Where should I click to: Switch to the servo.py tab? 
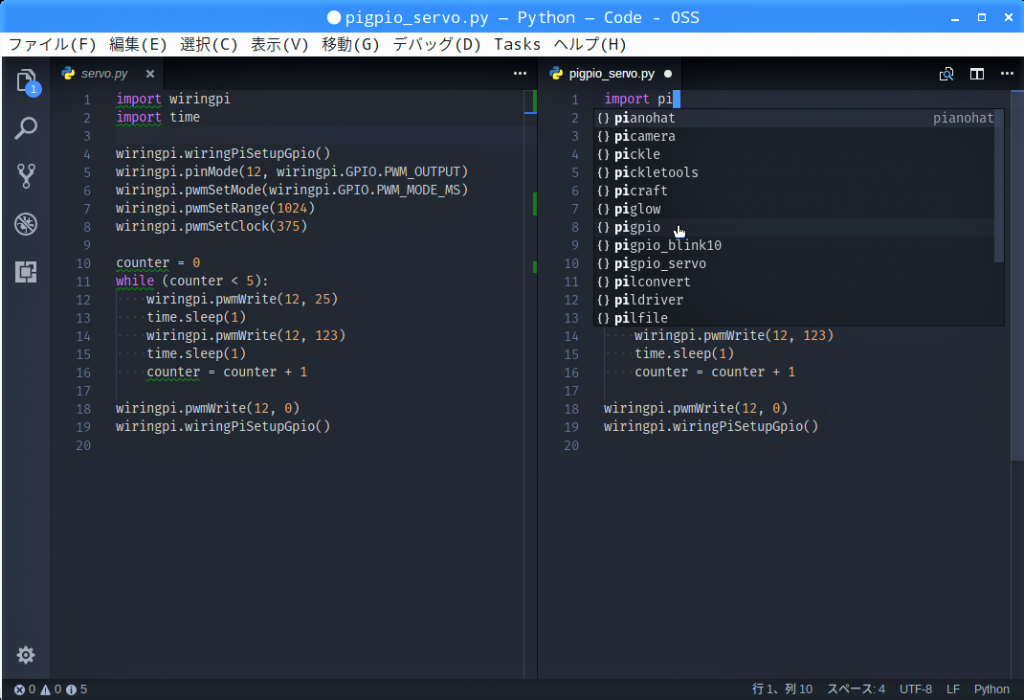tap(104, 74)
